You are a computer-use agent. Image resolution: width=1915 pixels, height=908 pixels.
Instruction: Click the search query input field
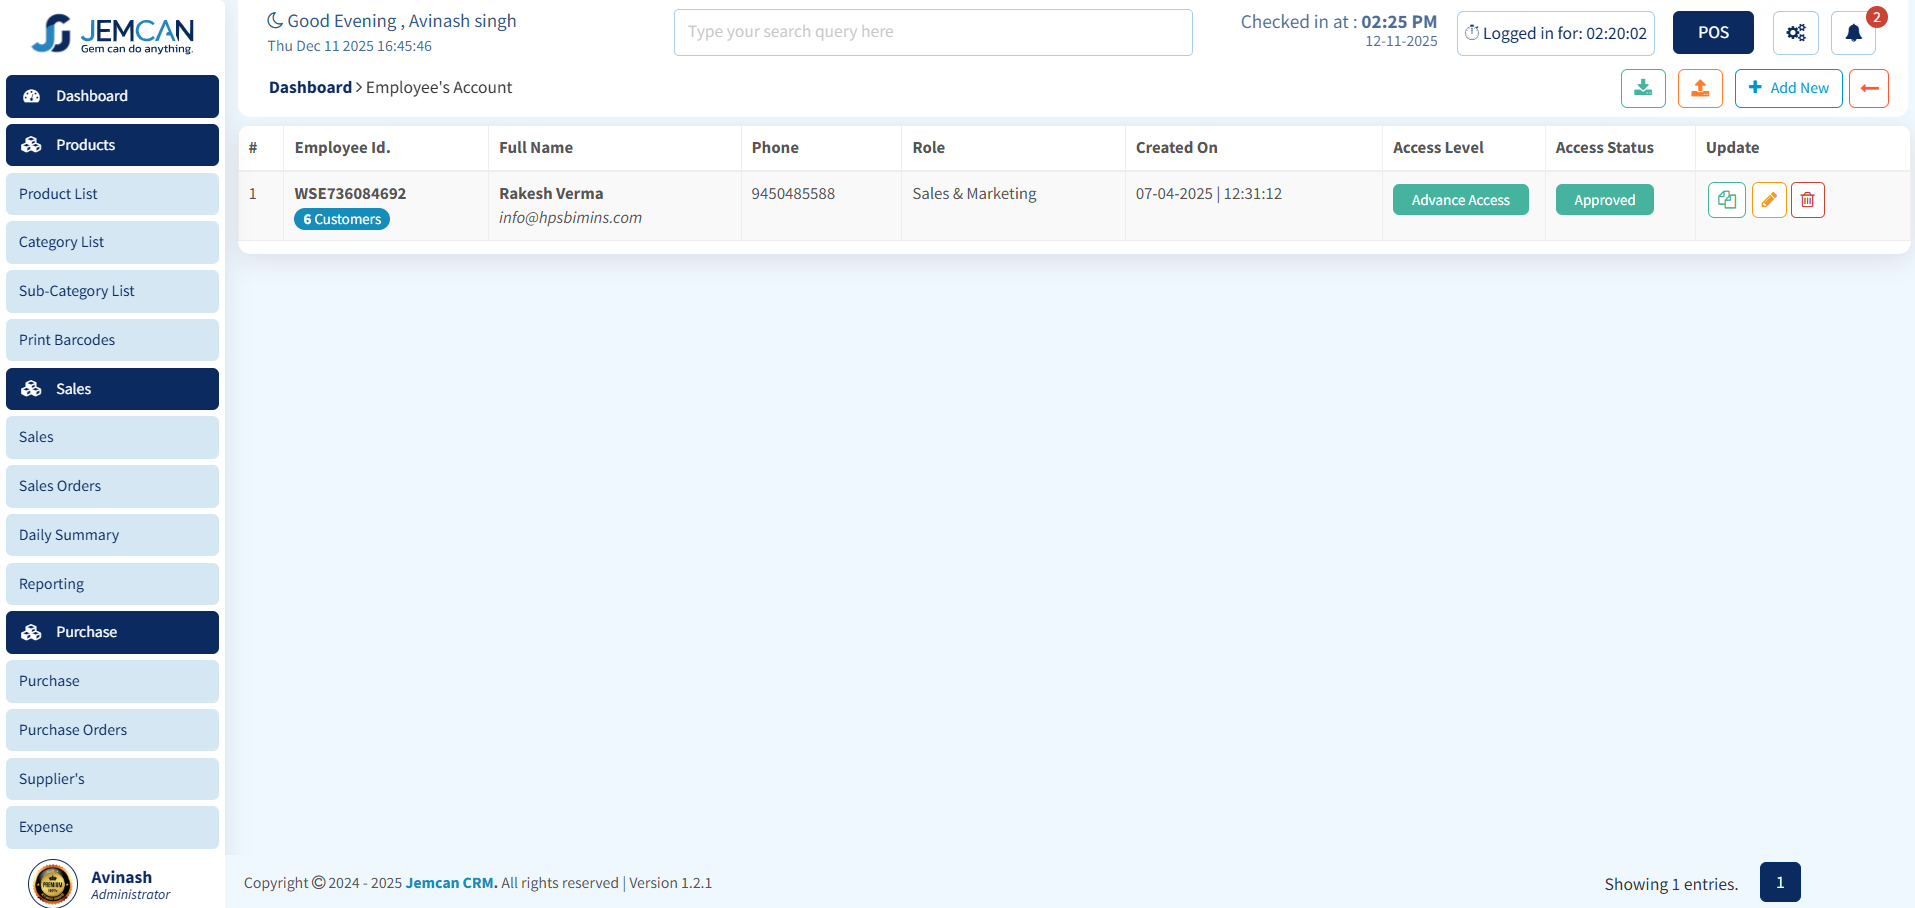(x=932, y=32)
